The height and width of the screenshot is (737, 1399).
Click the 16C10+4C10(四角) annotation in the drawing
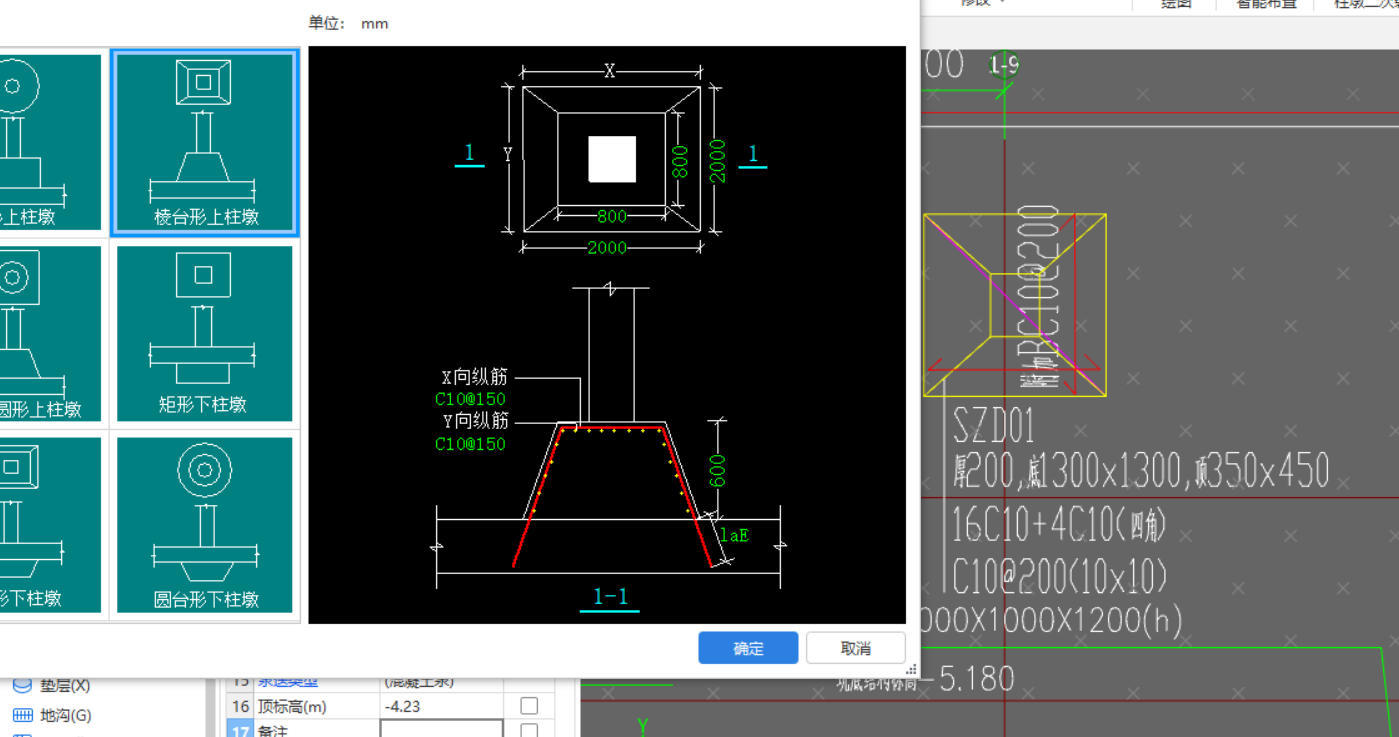(x=1059, y=524)
